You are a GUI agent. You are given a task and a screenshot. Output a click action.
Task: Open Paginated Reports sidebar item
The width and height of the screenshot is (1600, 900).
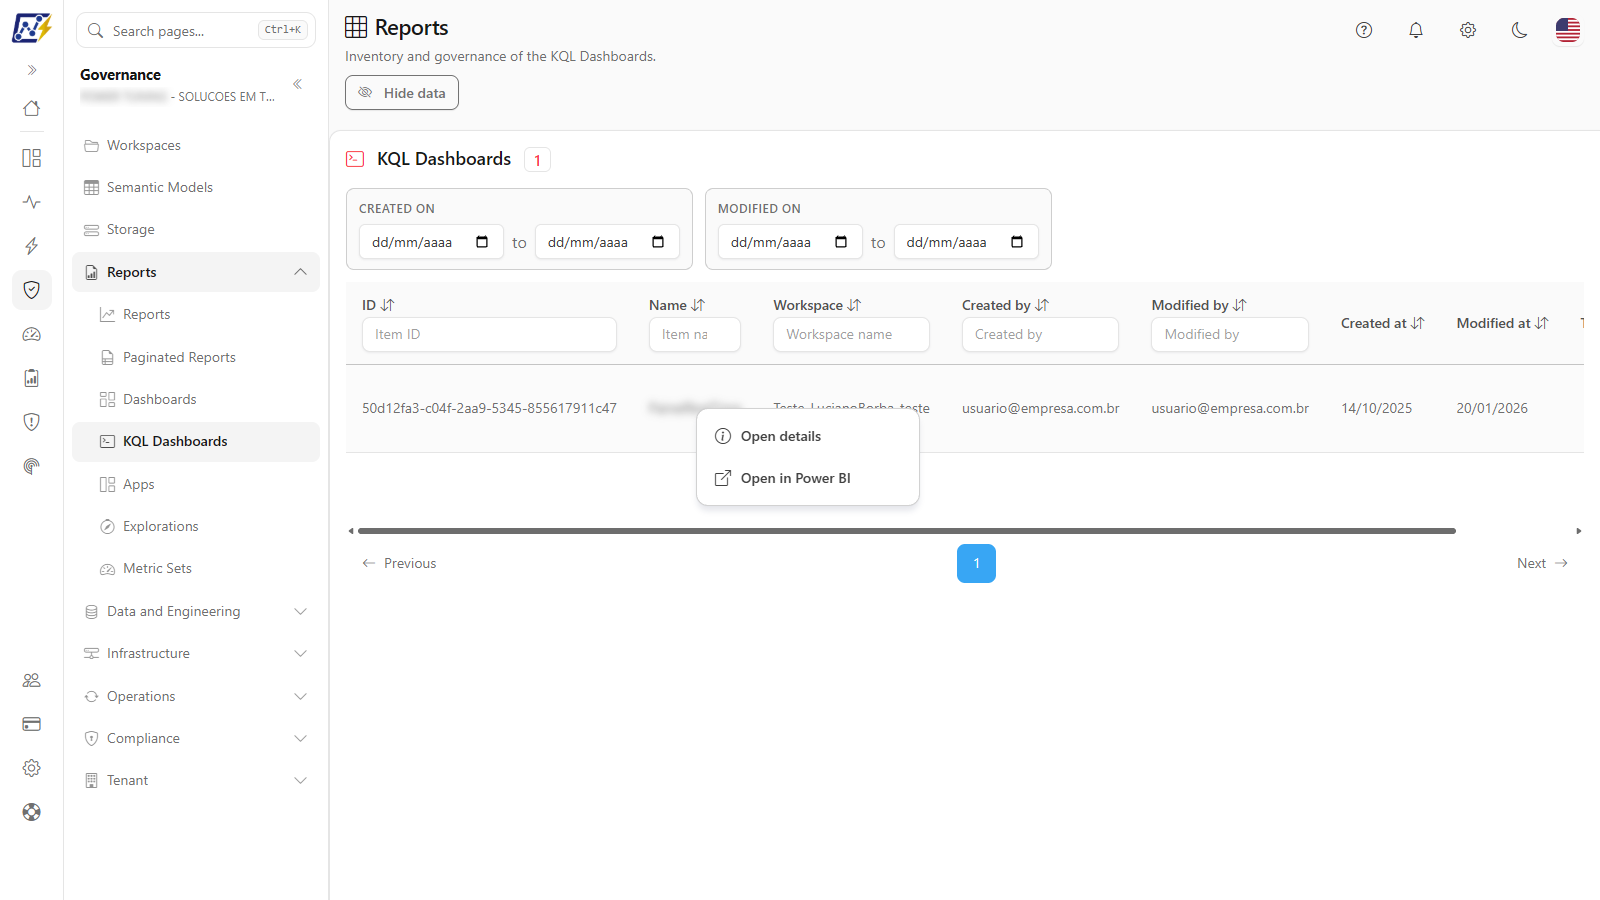tap(196, 357)
